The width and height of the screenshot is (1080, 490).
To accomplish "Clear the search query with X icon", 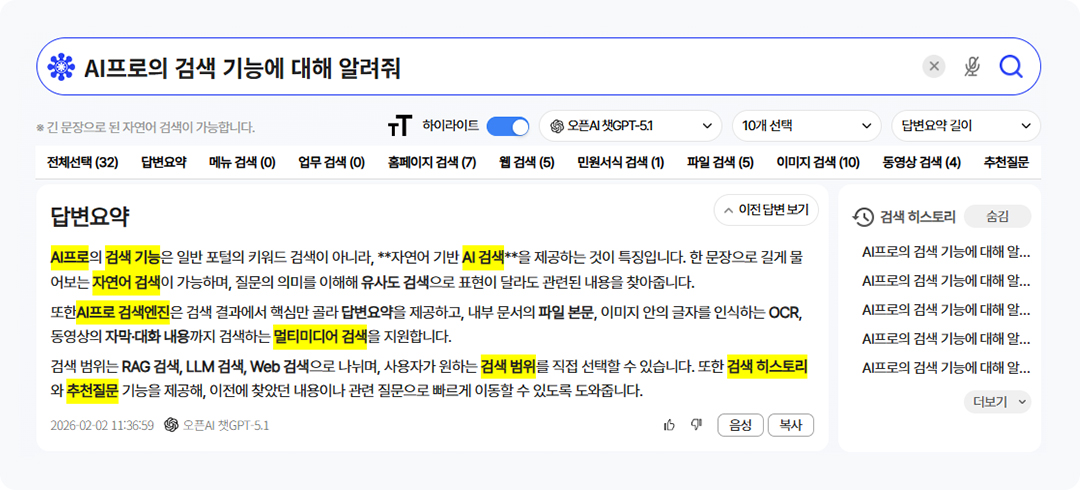I will (934, 67).
